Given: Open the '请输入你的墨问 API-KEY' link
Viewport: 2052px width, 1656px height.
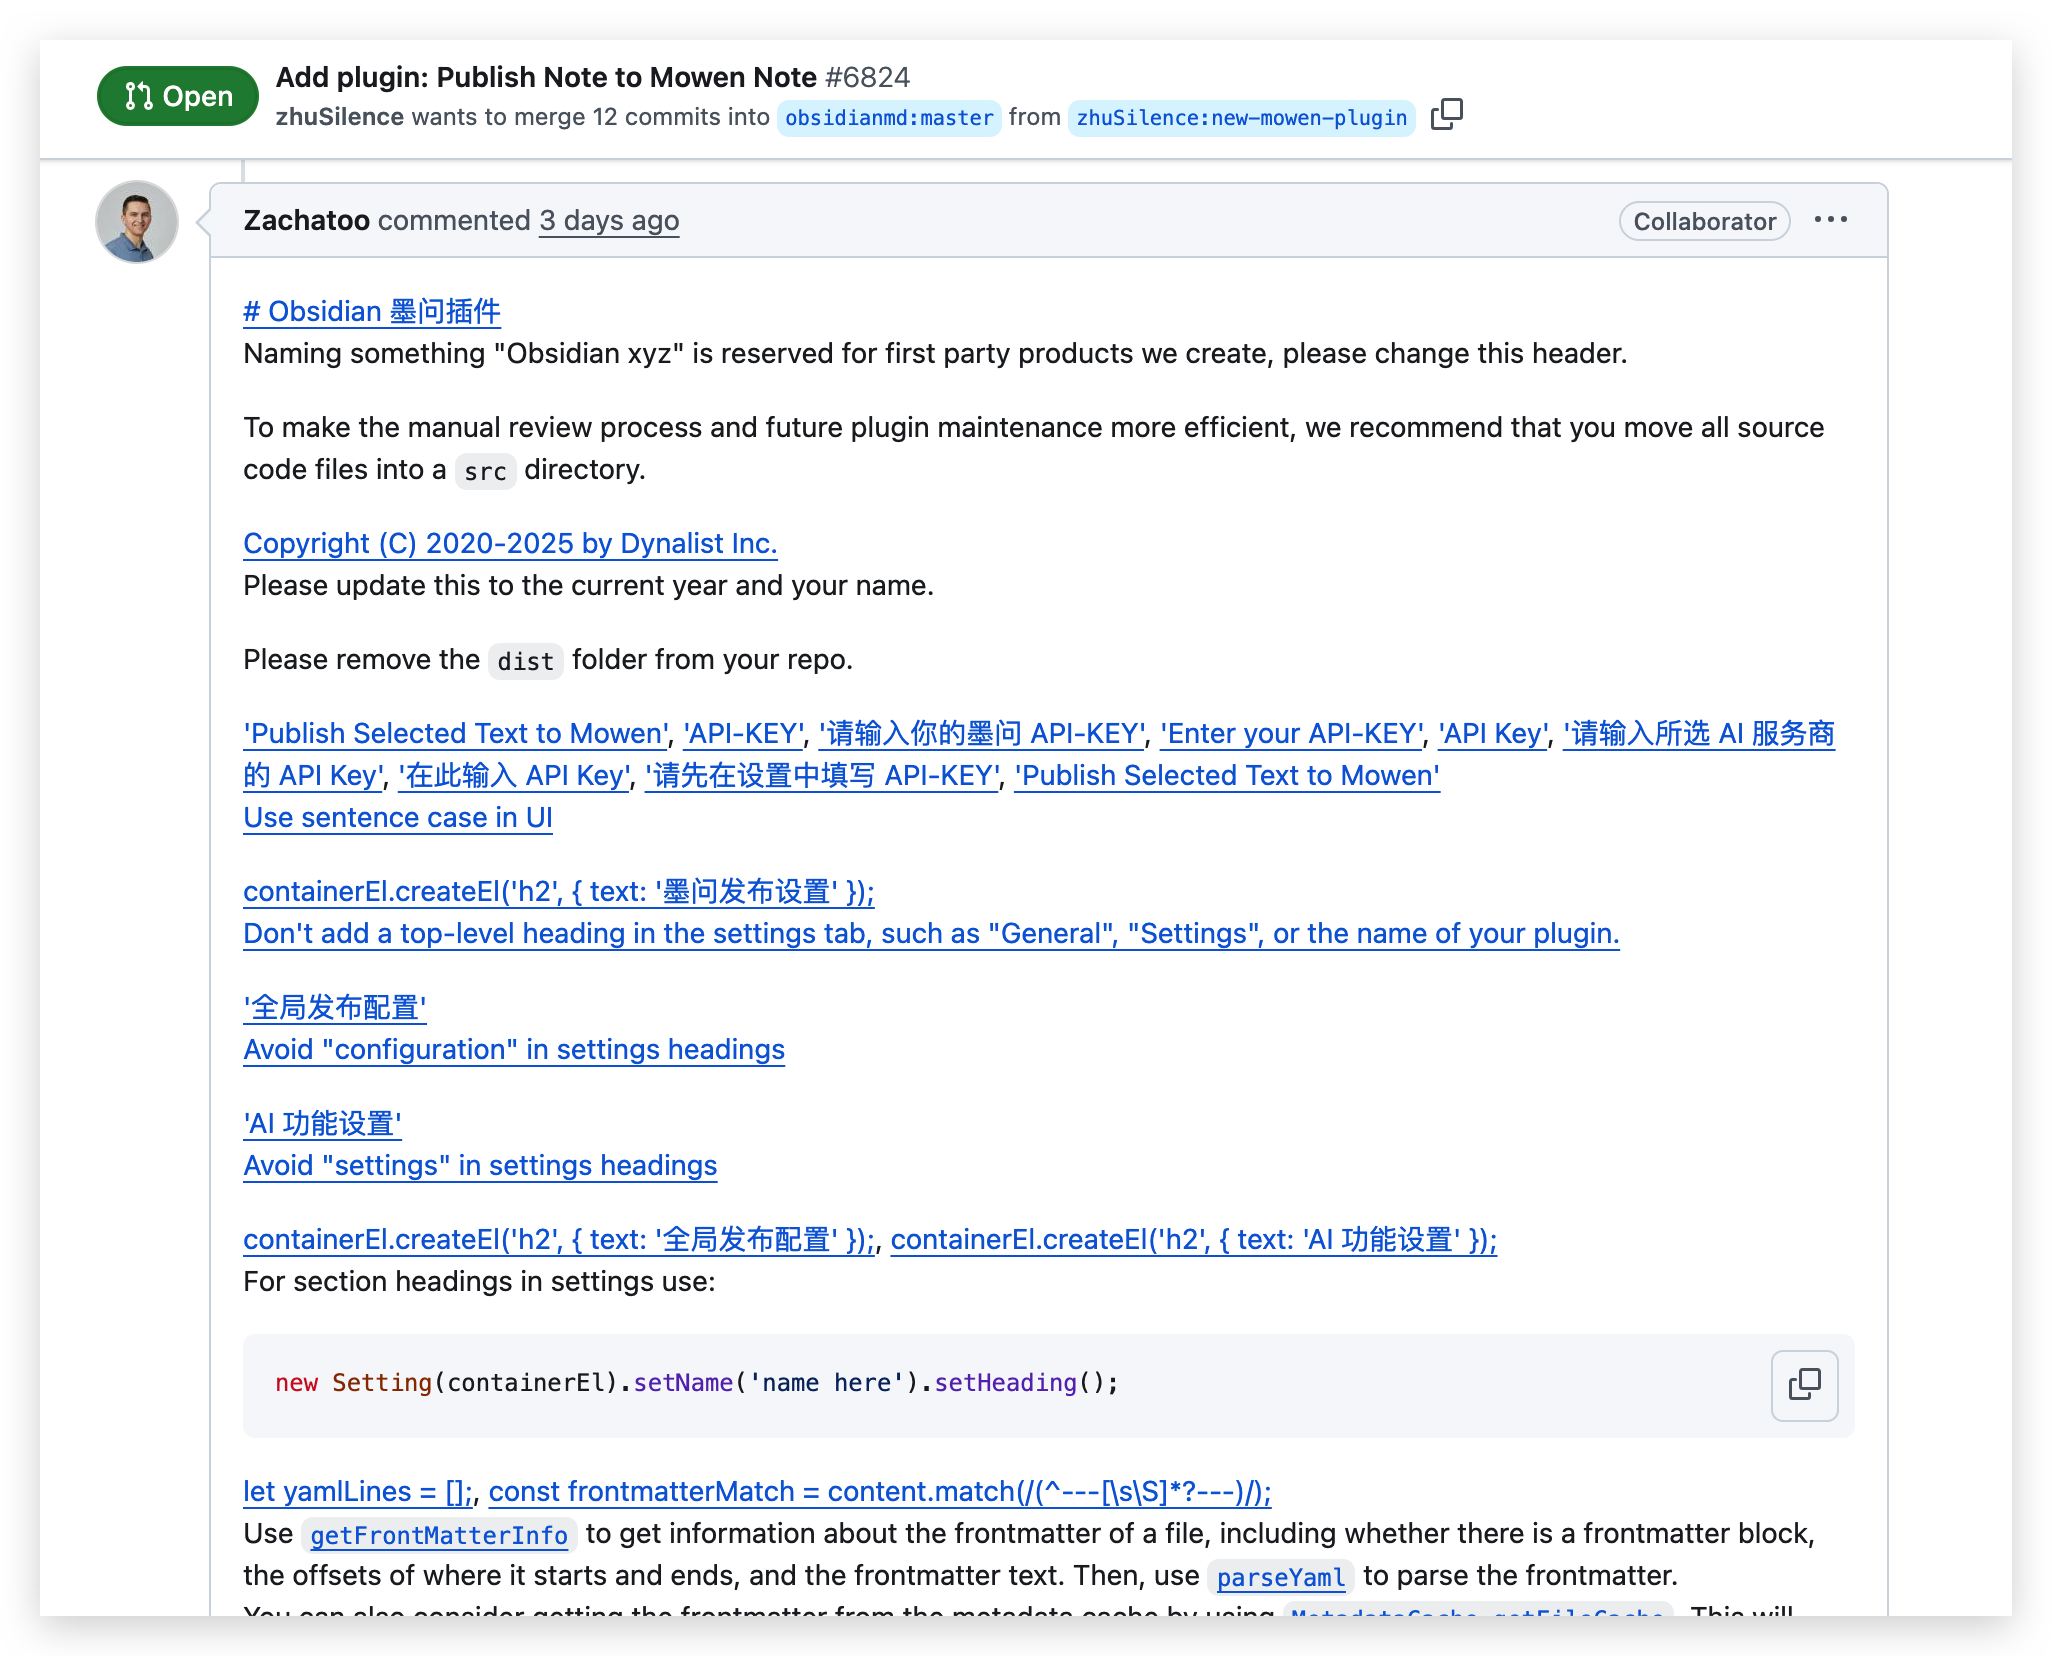Looking at the screenshot, I should click(x=983, y=734).
